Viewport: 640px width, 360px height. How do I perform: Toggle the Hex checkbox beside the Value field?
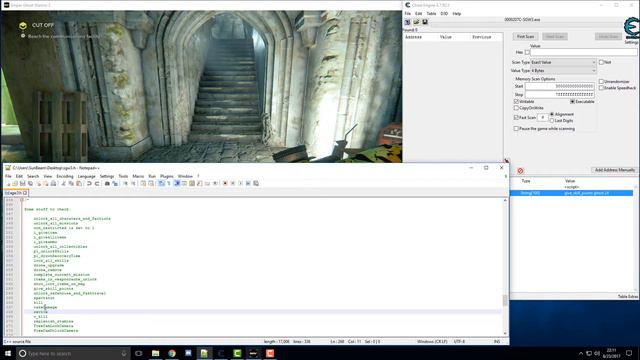[527, 53]
